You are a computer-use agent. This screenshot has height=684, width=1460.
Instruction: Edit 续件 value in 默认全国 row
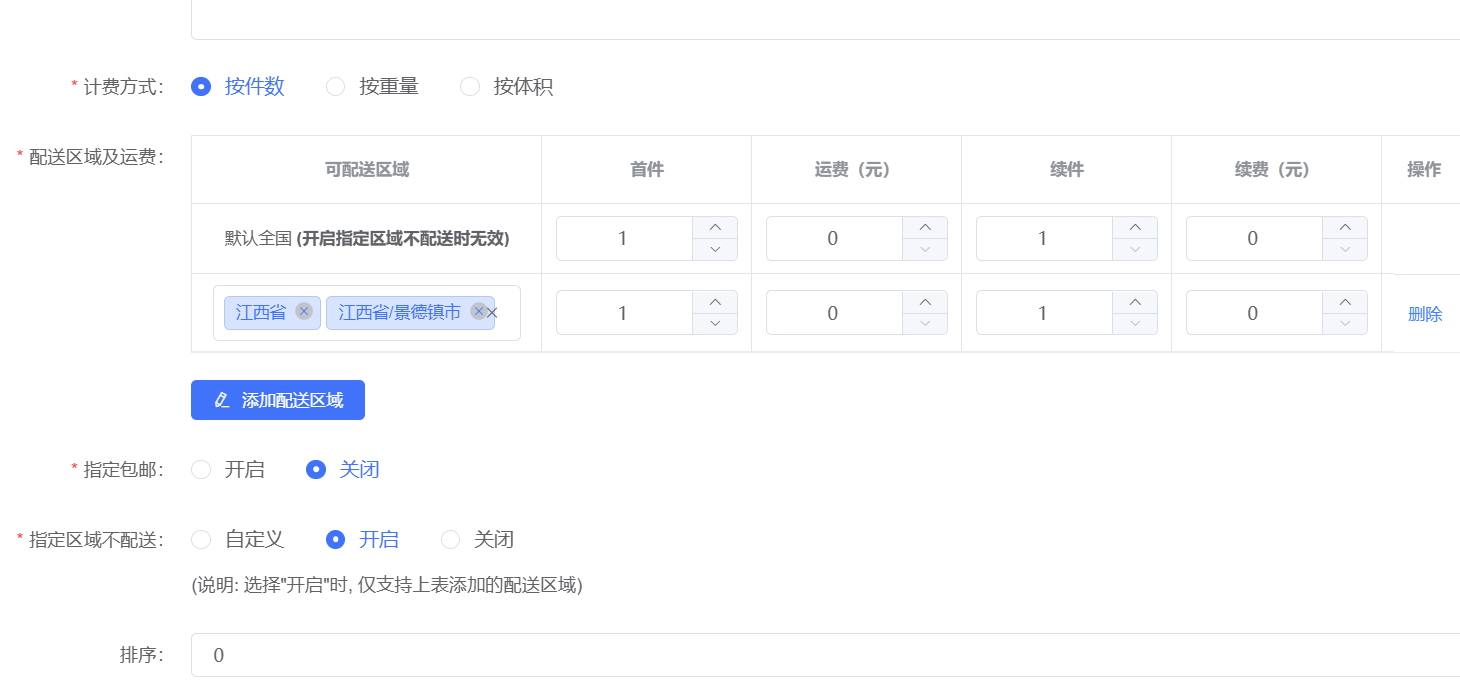pyautogui.click(x=1043, y=238)
